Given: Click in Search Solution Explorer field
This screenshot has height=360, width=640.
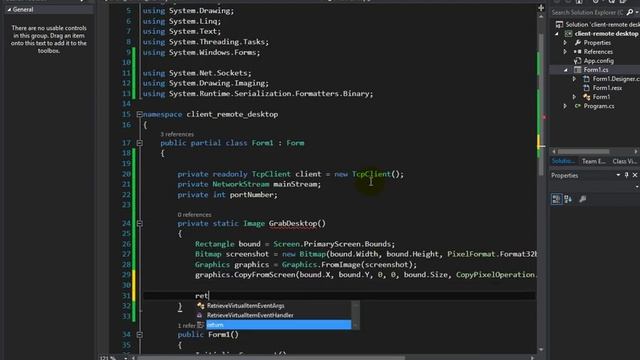Looking at the screenshot, I should point(587,13).
